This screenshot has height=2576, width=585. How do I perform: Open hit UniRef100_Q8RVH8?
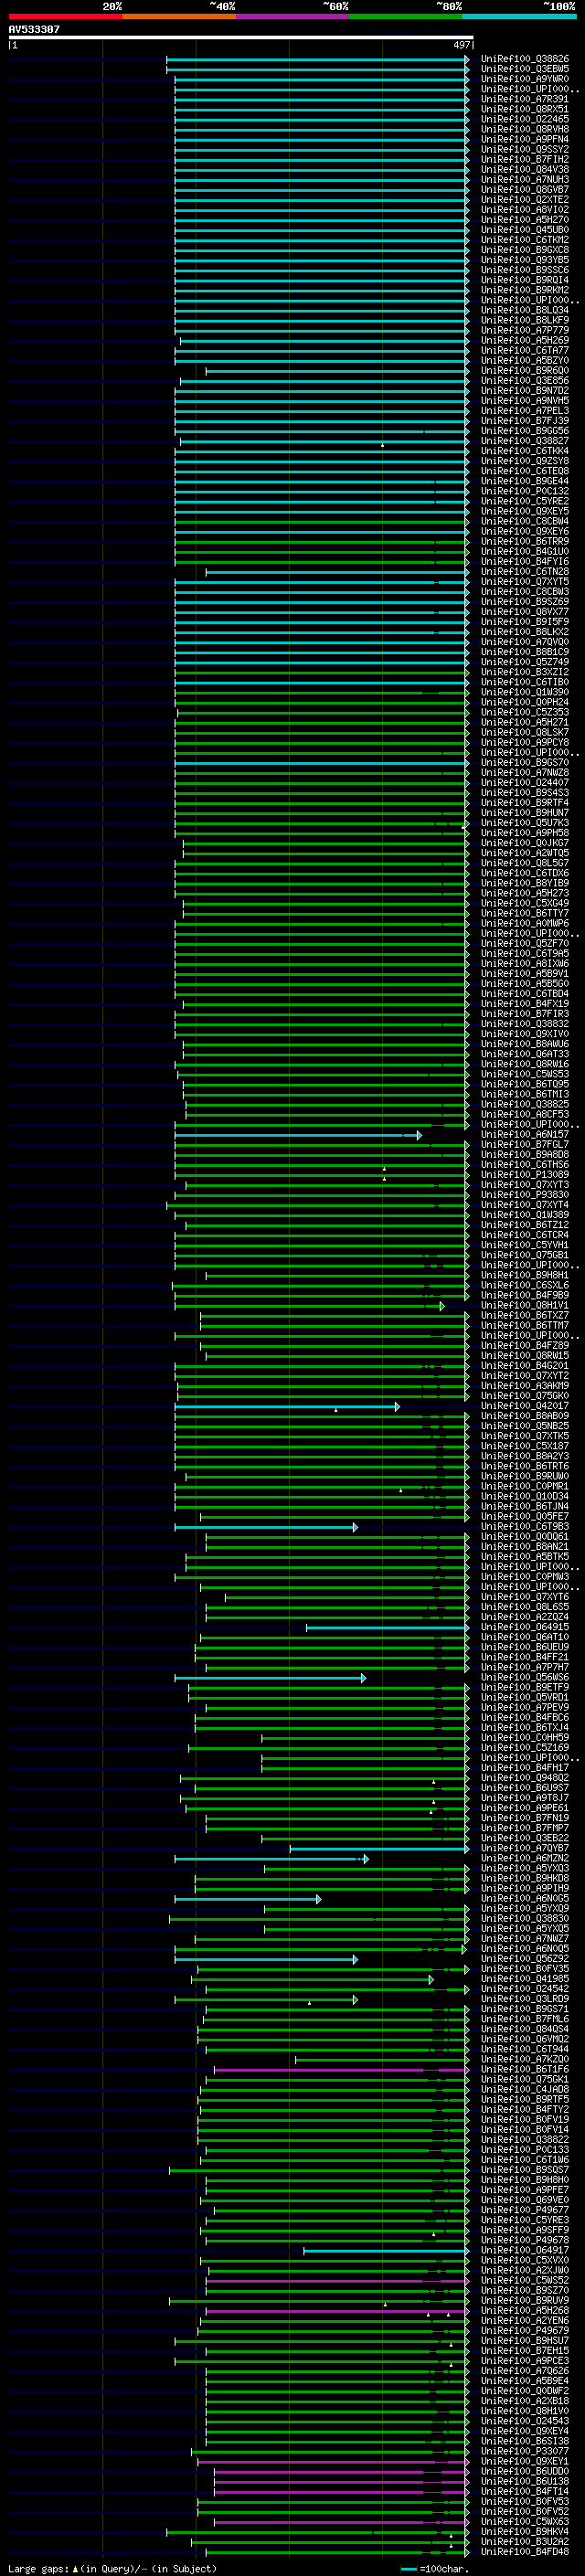point(525,129)
